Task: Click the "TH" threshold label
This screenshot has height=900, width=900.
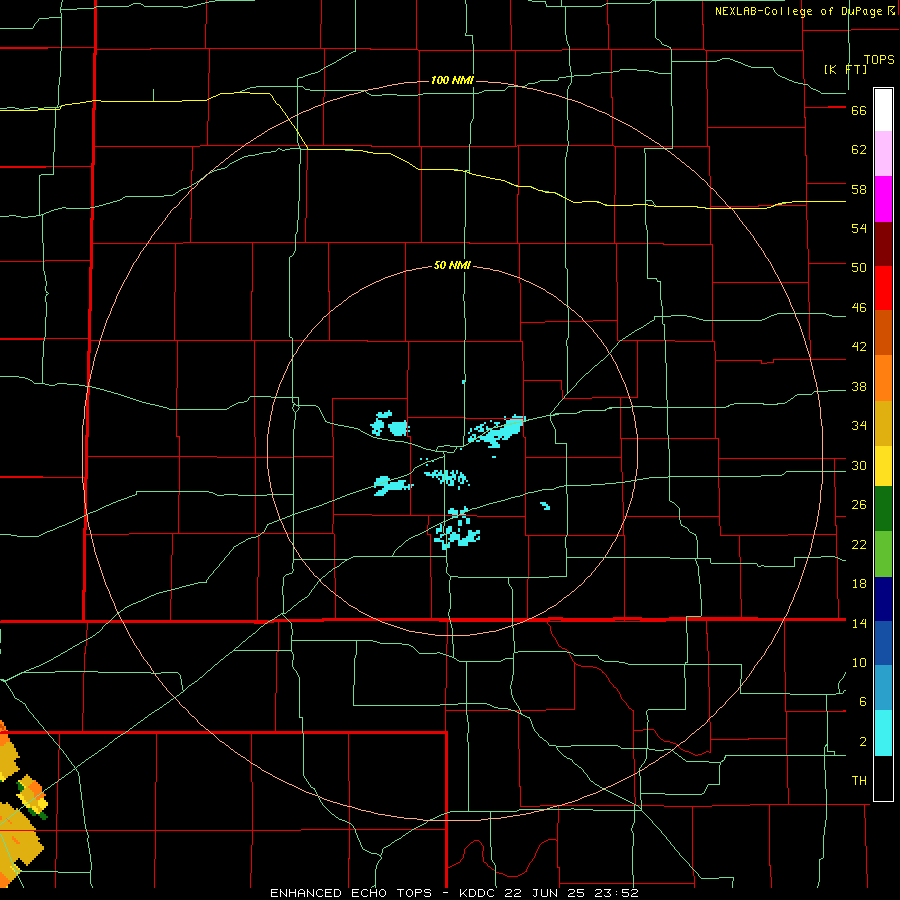Action: tap(859, 781)
